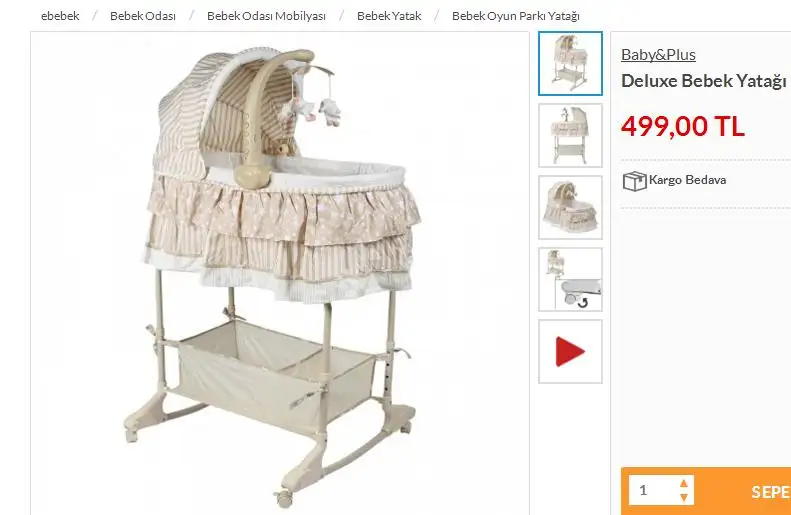The width and height of the screenshot is (791, 515).
Task: Decrease quantity with the down arrow
Action: (x=684, y=497)
